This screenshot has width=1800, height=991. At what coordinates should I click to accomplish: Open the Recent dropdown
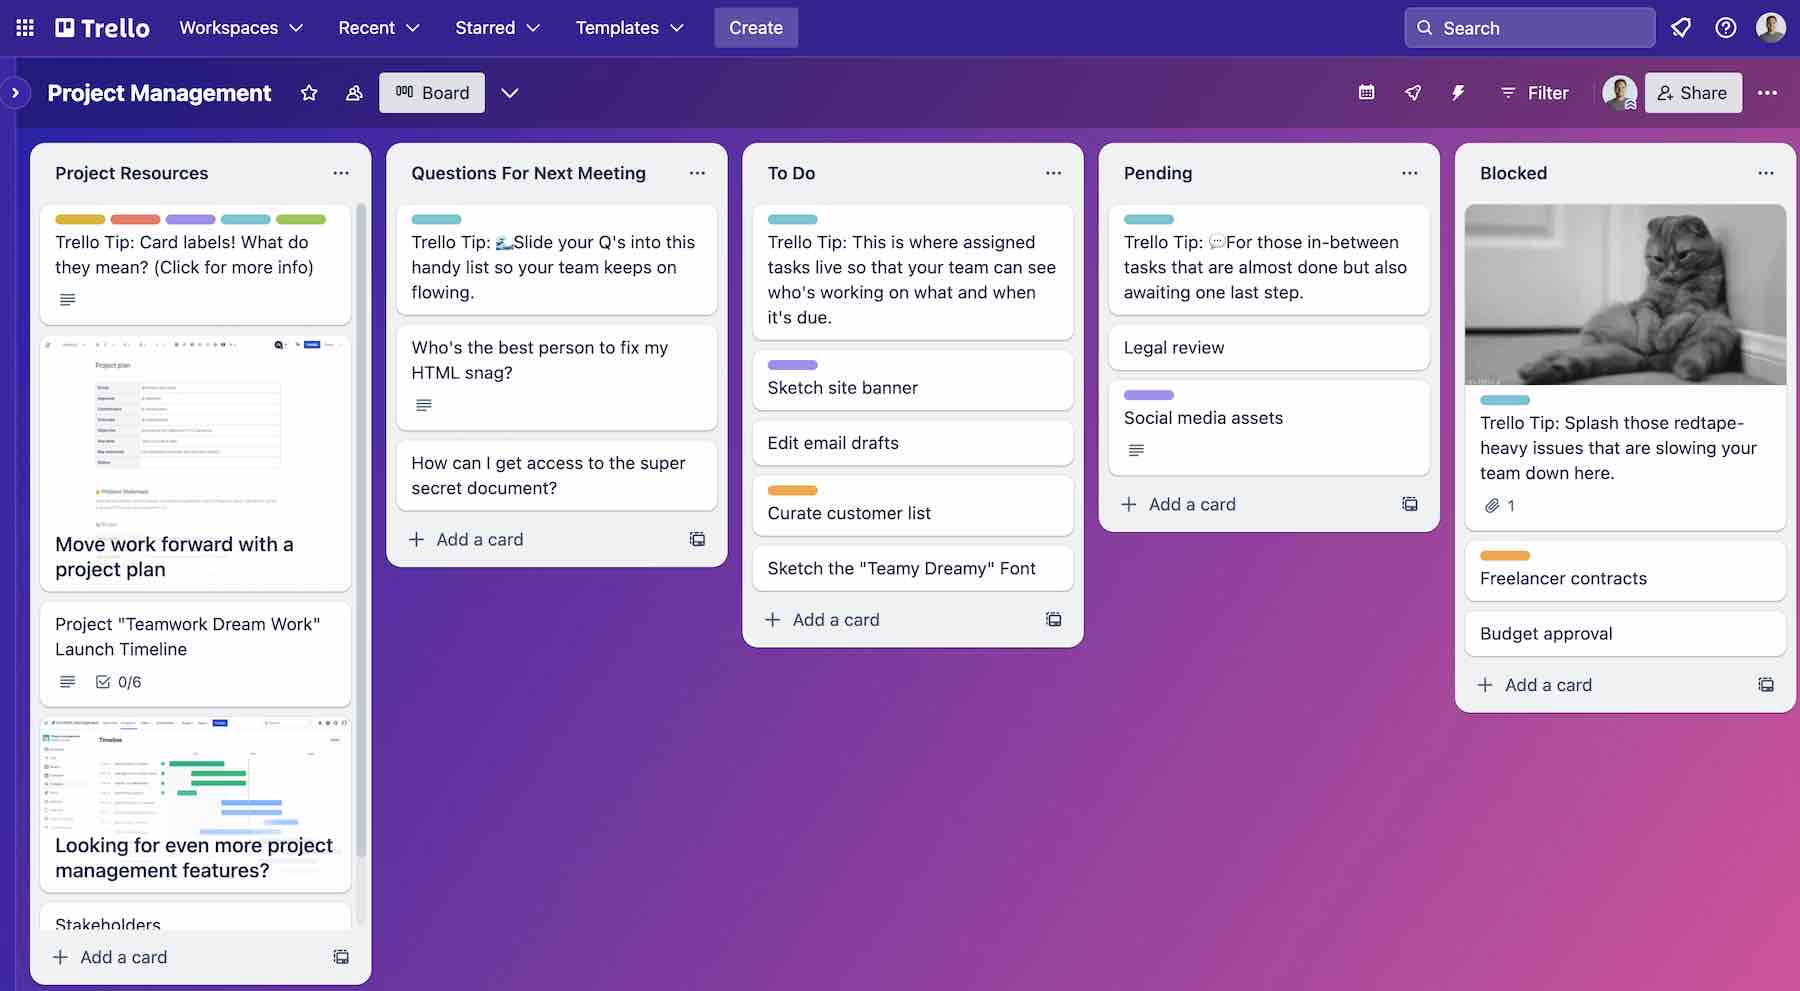377,27
